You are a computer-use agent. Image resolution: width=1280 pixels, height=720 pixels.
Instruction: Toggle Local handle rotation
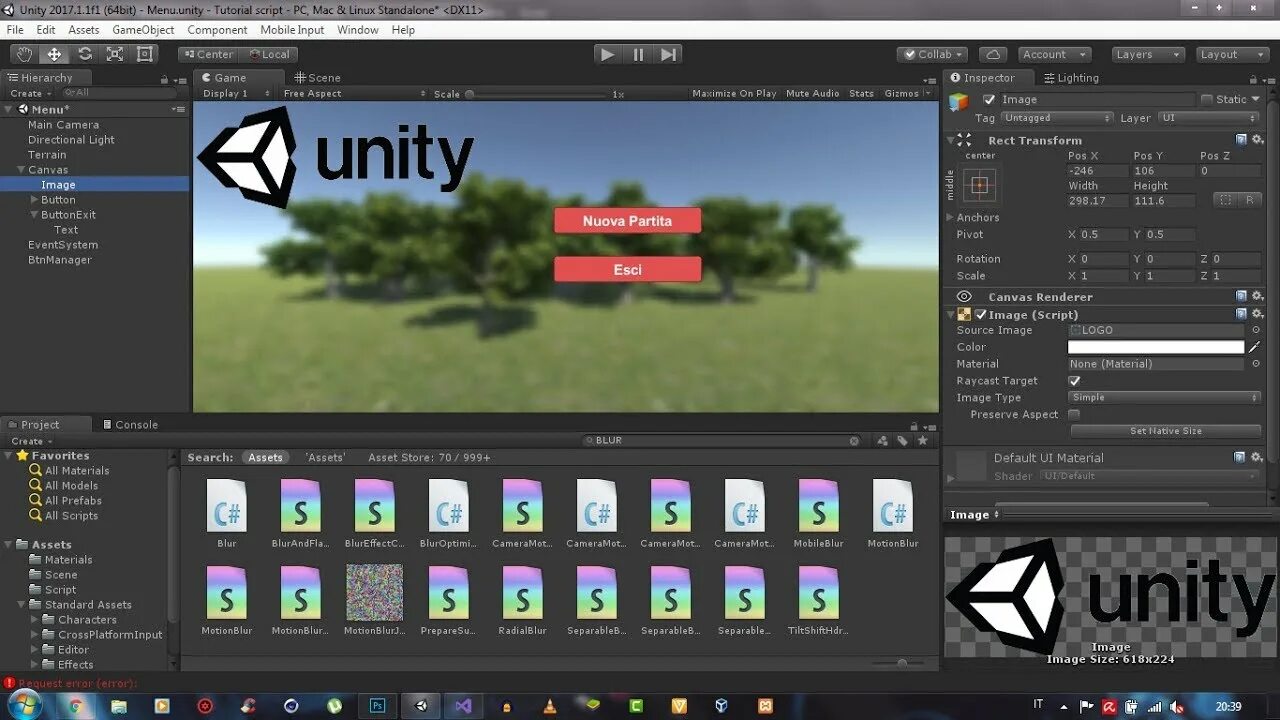(268, 54)
